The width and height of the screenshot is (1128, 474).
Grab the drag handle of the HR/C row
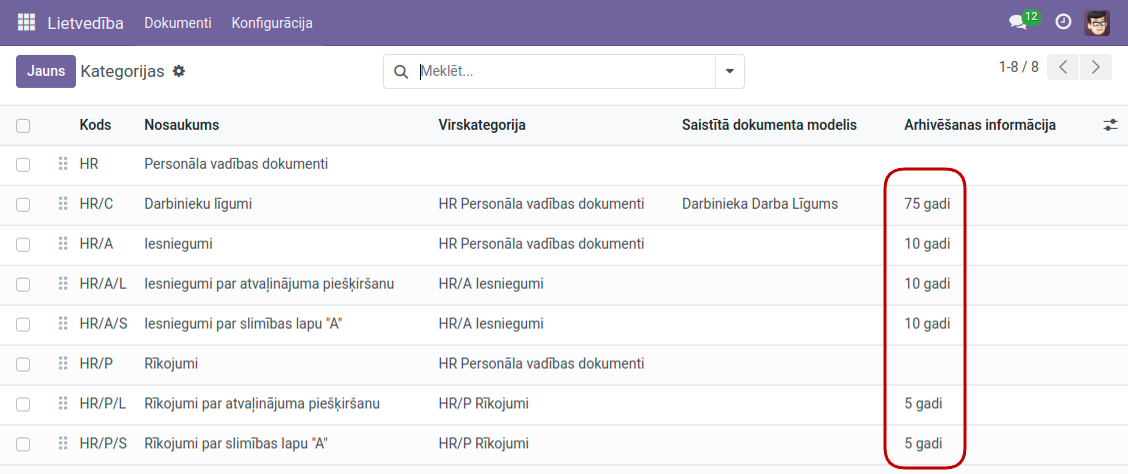(62, 204)
